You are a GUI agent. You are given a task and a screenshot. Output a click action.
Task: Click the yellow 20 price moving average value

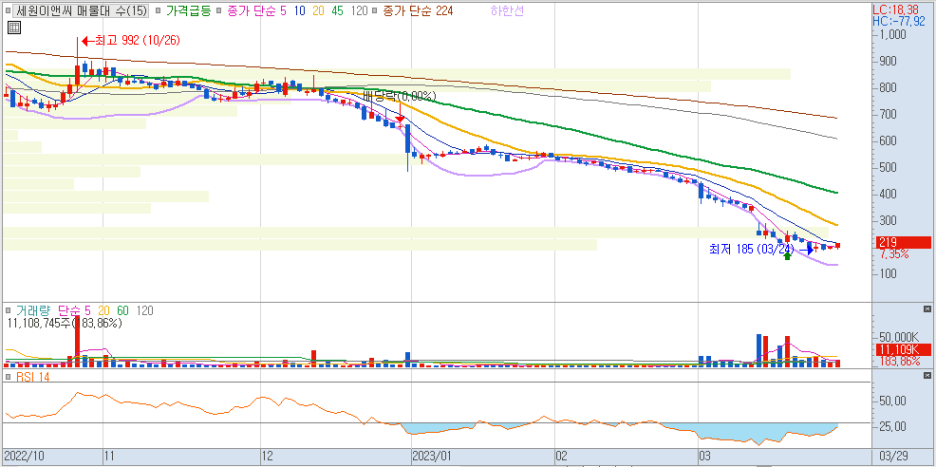319,11
